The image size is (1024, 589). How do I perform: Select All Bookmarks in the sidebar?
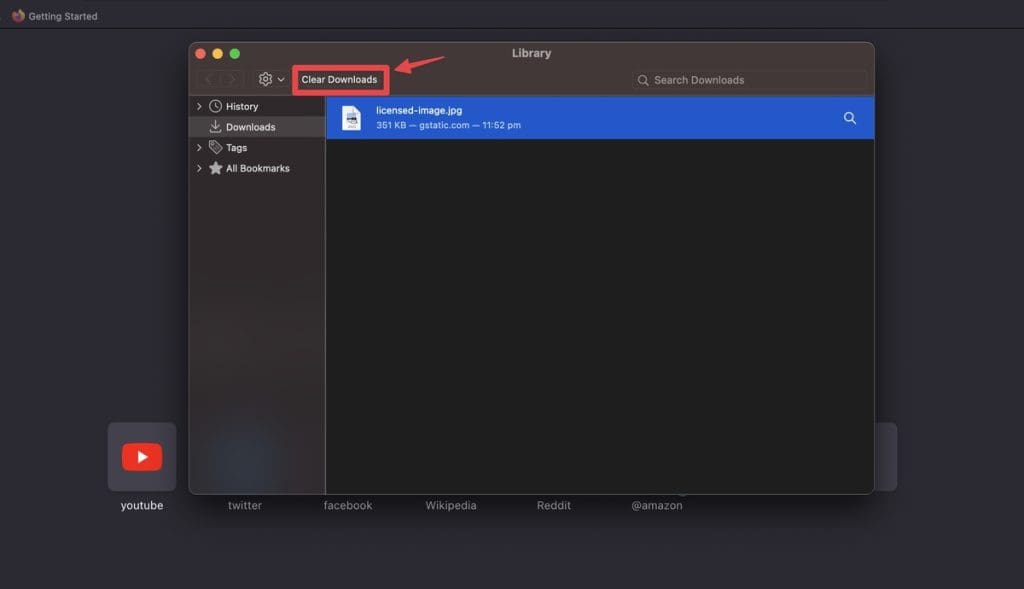coord(257,168)
